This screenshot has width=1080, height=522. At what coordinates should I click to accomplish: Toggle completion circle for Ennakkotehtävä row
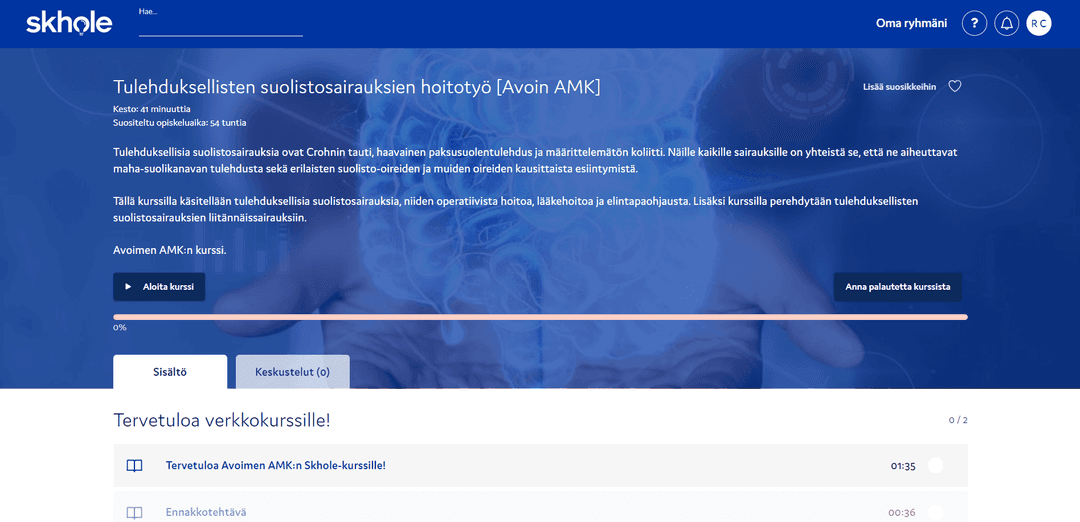(935, 512)
